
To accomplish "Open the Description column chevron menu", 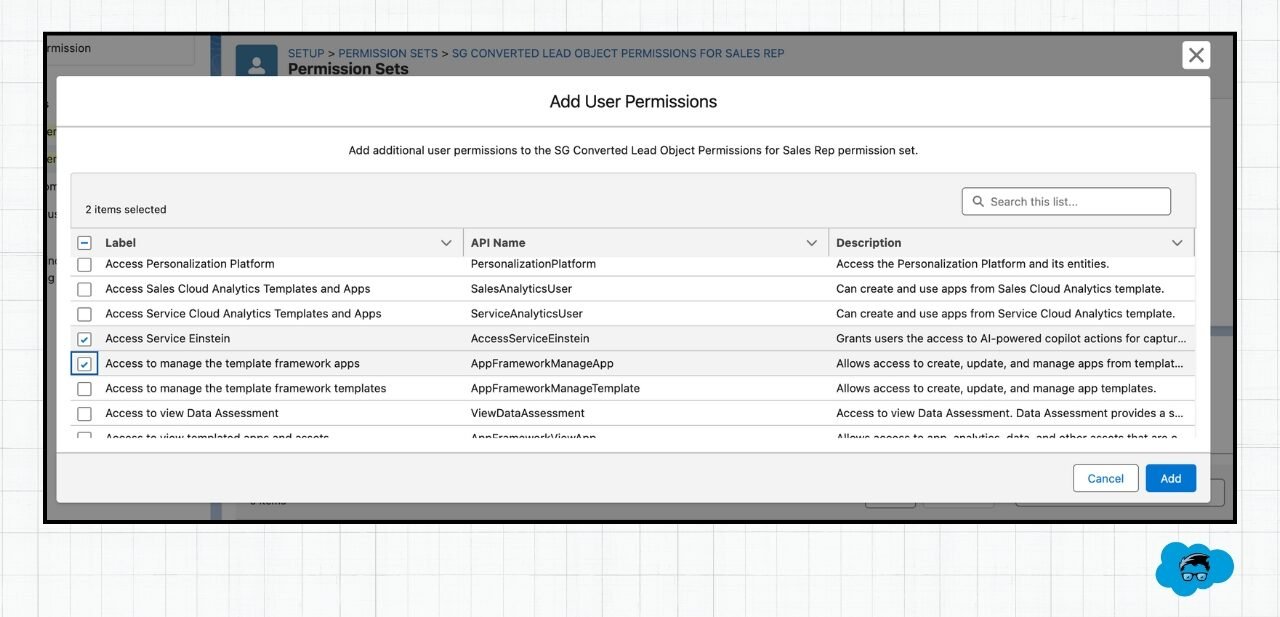I will tap(1177, 243).
